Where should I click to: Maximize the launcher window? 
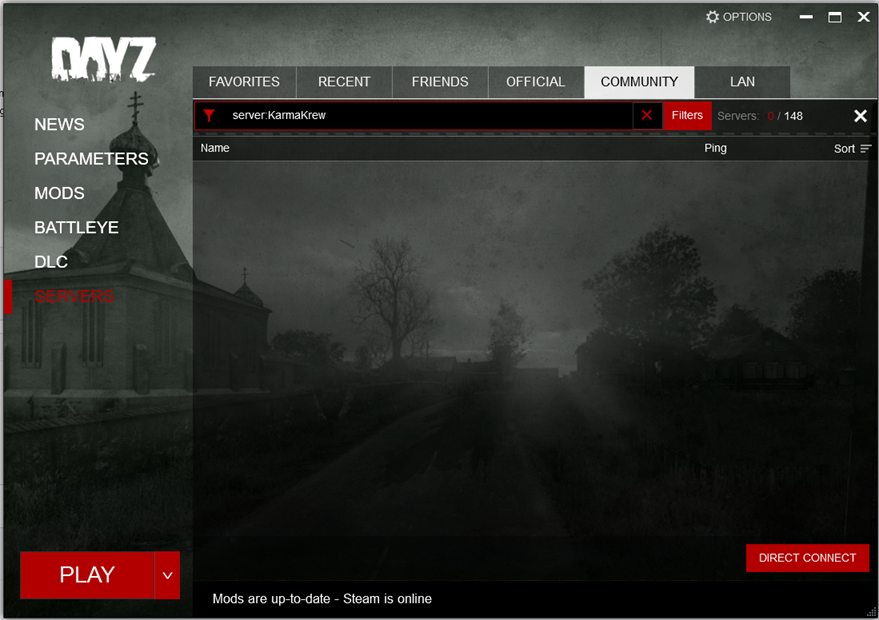(835, 17)
